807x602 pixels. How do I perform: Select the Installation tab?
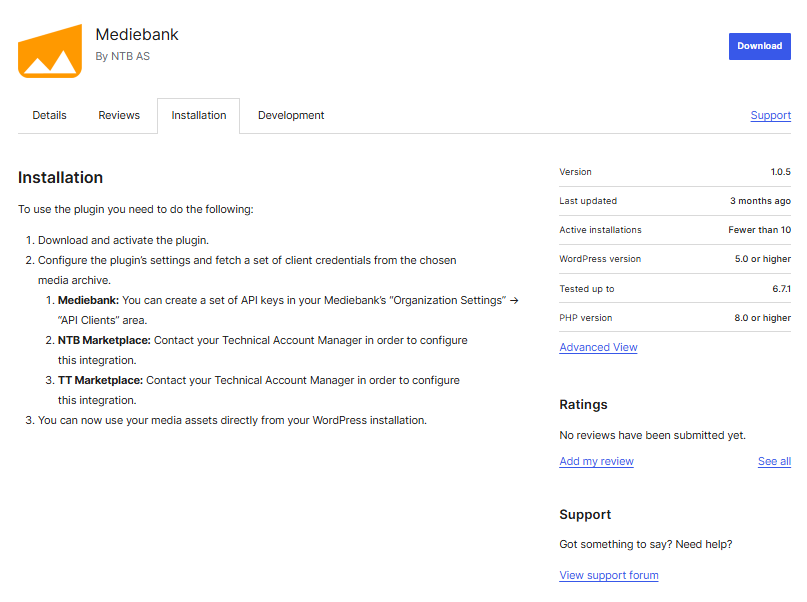coord(199,116)
